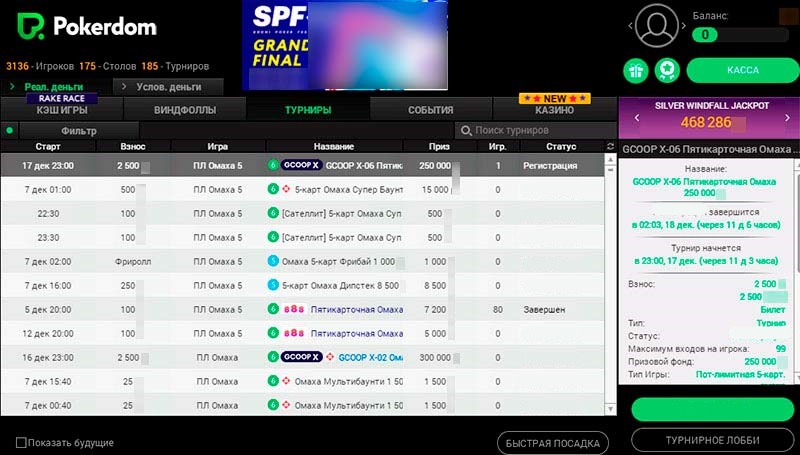Open the user profile avatar
Screen dimensions: 800x455
pos(657,26)
